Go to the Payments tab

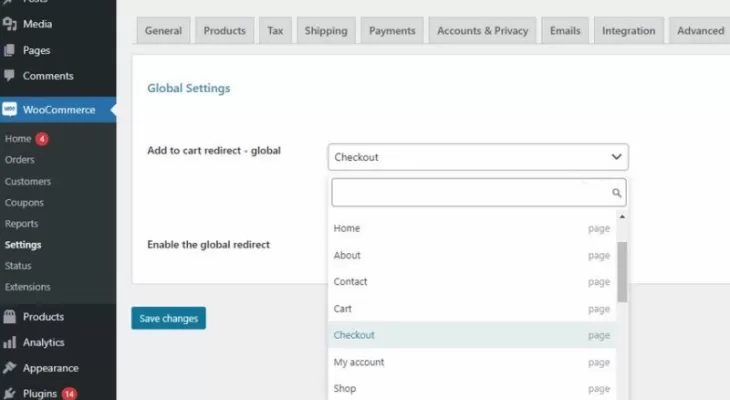coord(392,31)
